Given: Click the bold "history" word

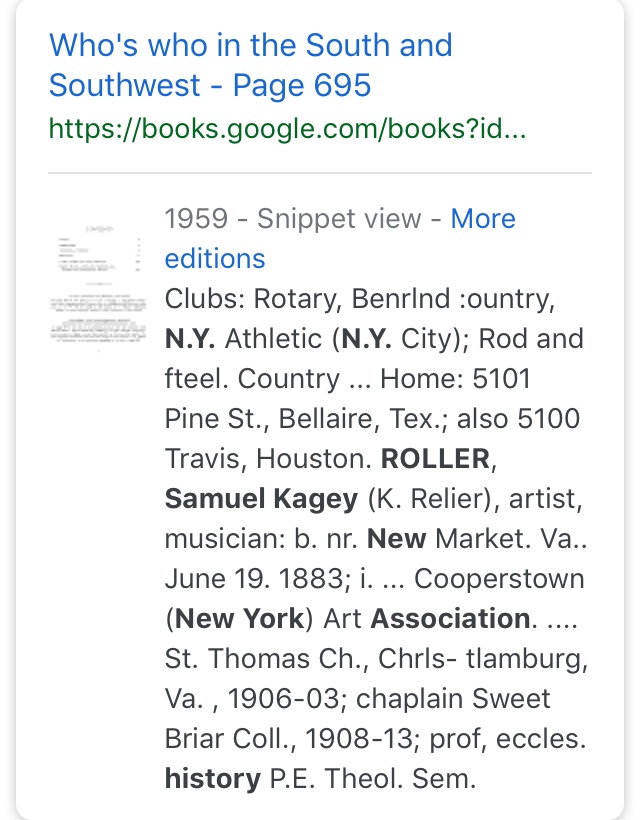Looking at the screenshot, I should click(212, 779).
